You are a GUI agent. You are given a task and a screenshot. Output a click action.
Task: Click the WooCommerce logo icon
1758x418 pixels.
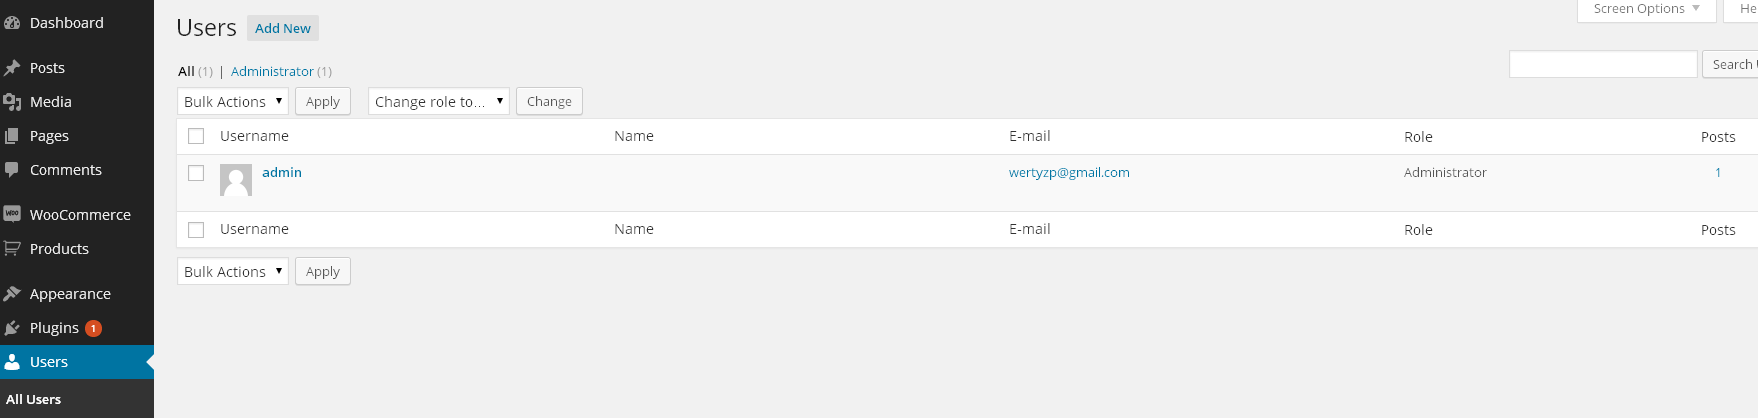click(x=12, y=214)
